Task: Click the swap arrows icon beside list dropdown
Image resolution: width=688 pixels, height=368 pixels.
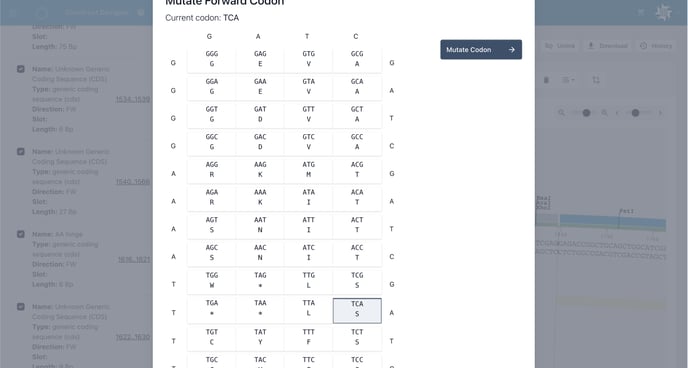Action: tap(595, 80)
